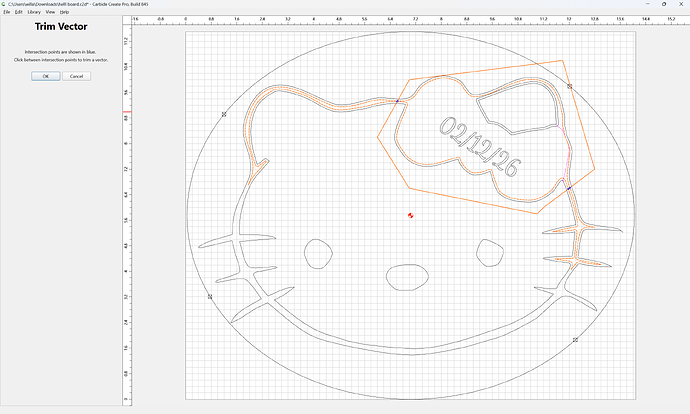690x414 pixels.
Task: Open the Help menu
Action: pyautogui.click(x=64, y=12)
